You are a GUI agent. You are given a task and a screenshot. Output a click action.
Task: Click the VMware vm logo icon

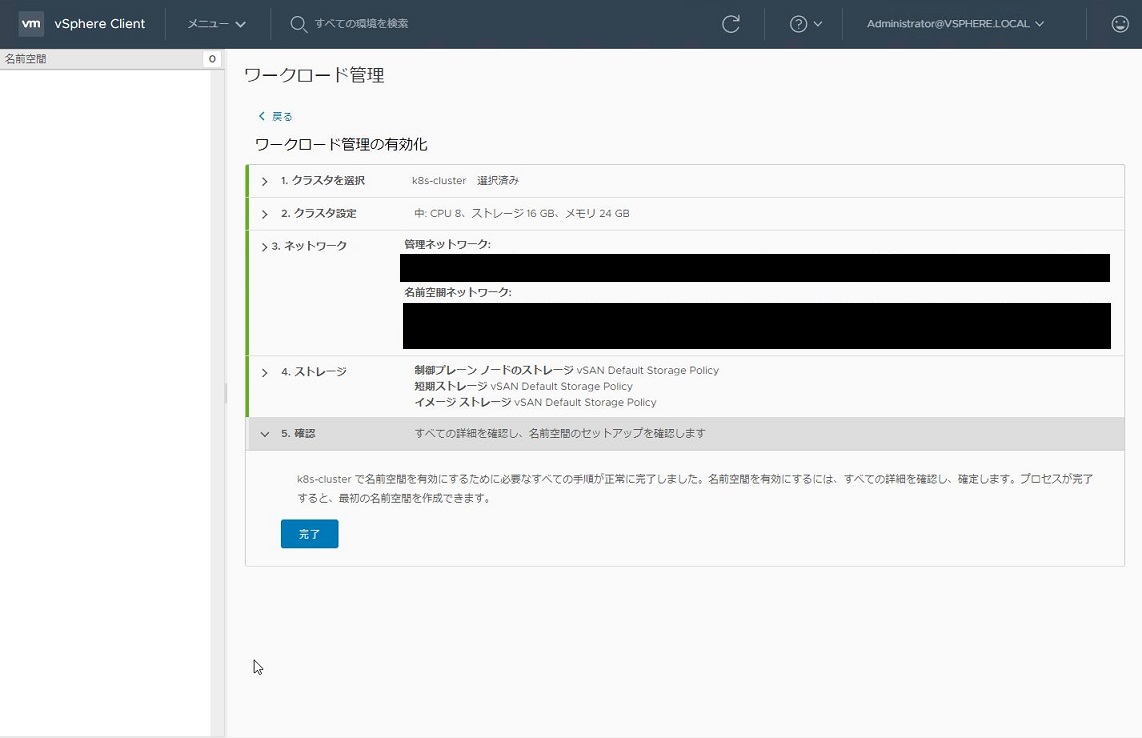tap(31, 23)
